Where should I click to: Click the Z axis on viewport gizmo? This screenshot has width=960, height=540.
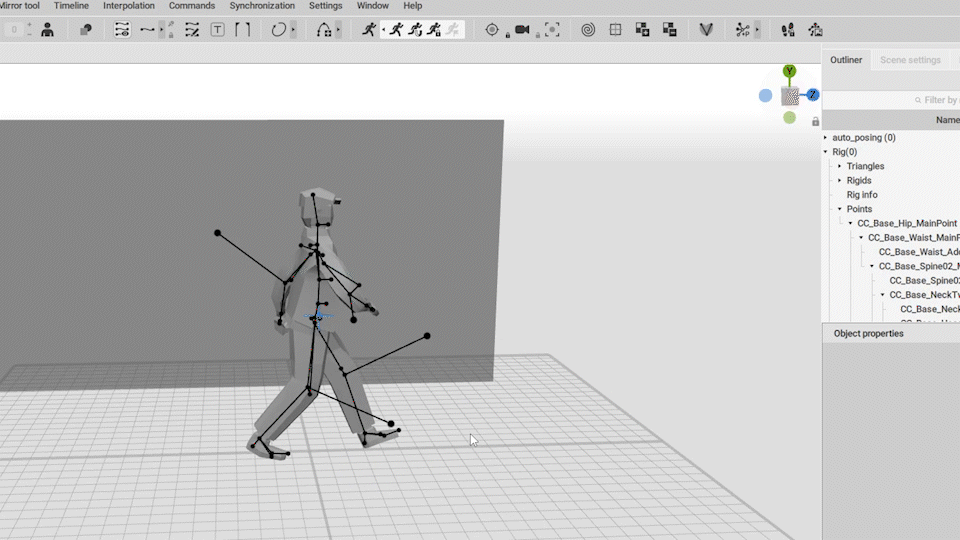(x=812, y=94)
